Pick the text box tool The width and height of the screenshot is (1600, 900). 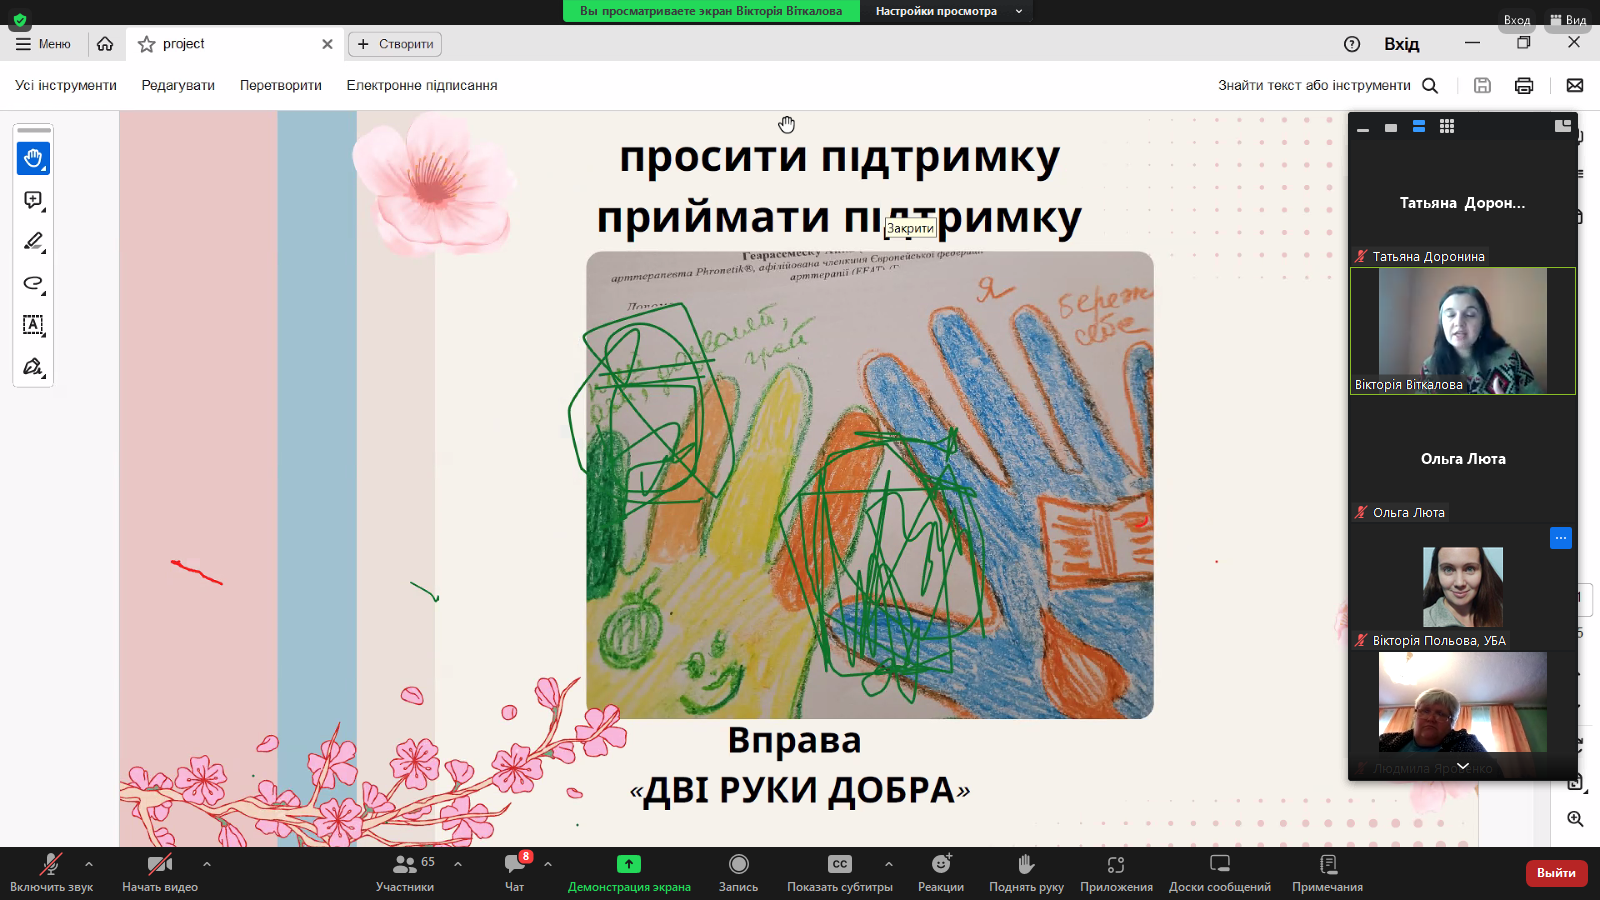(x=33, y=325)
